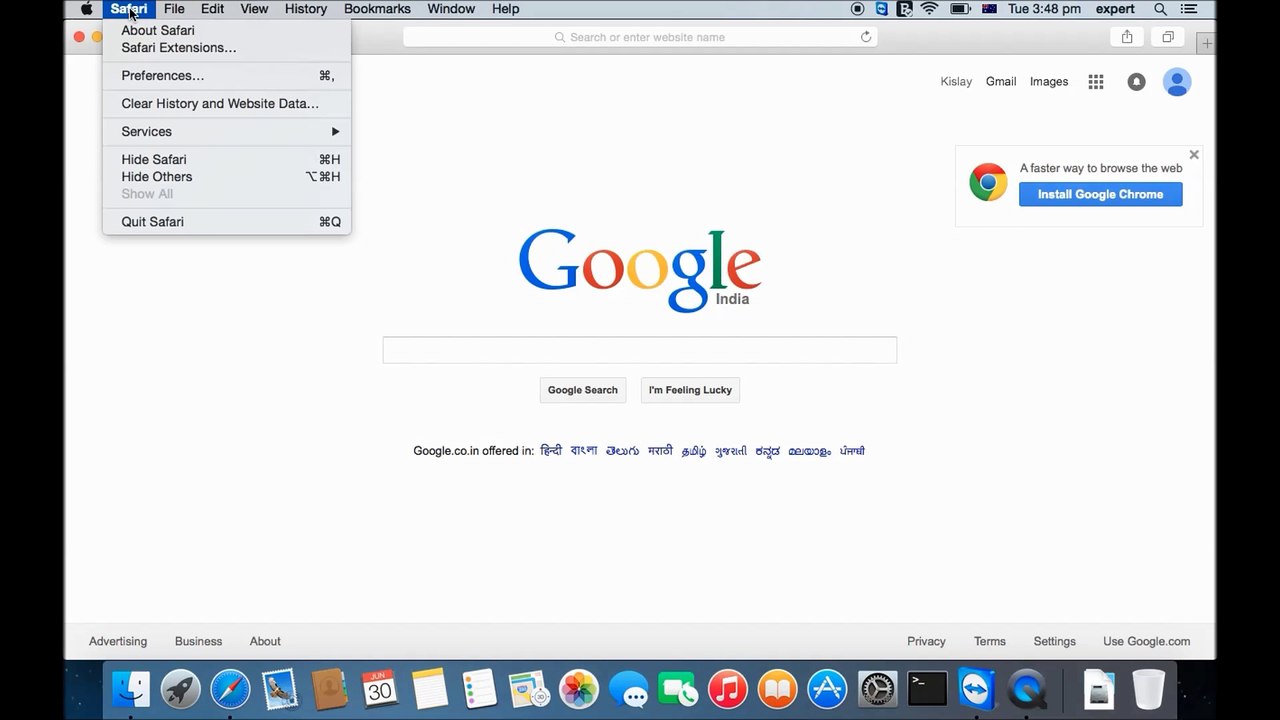Viewport: 1280px width, 720px height.
Task: Open Calendar icon showing 30
Action: (379, 689)
